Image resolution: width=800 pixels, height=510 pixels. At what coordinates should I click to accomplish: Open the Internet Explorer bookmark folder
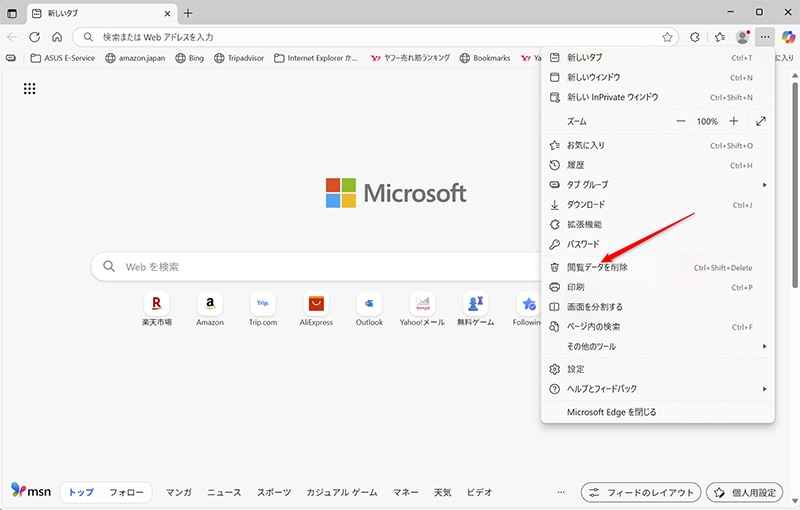(x=315, y=58)
